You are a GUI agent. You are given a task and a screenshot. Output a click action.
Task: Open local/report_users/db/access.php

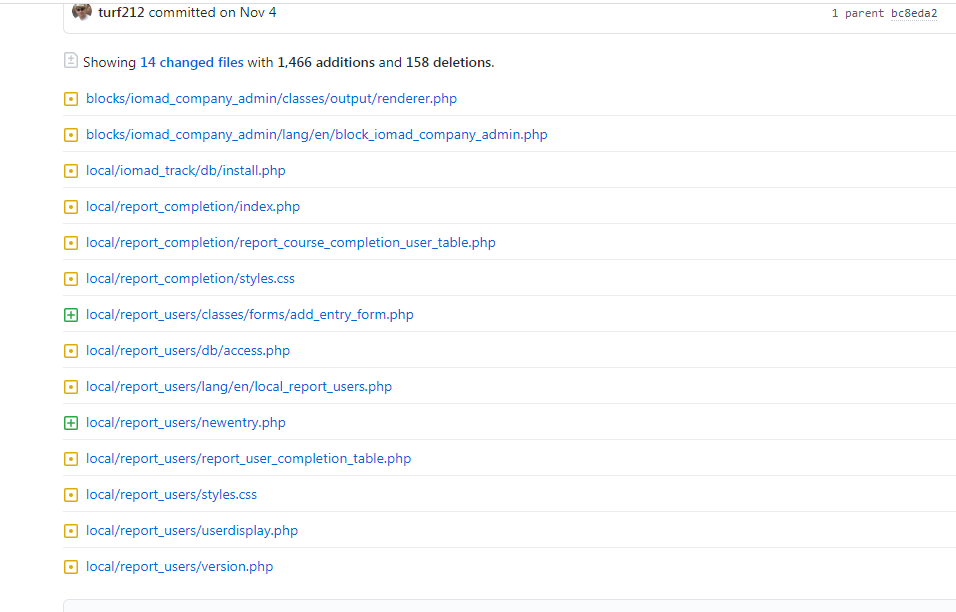point(188,350)
